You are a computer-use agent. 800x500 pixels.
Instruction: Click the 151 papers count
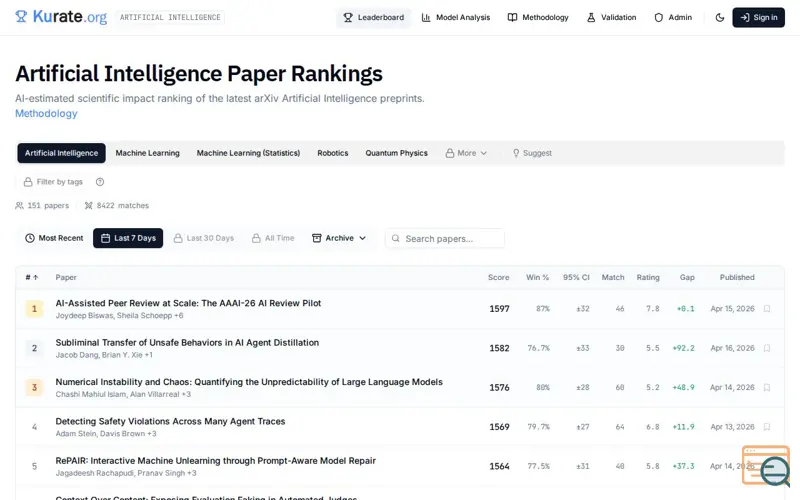click(42, 206)
